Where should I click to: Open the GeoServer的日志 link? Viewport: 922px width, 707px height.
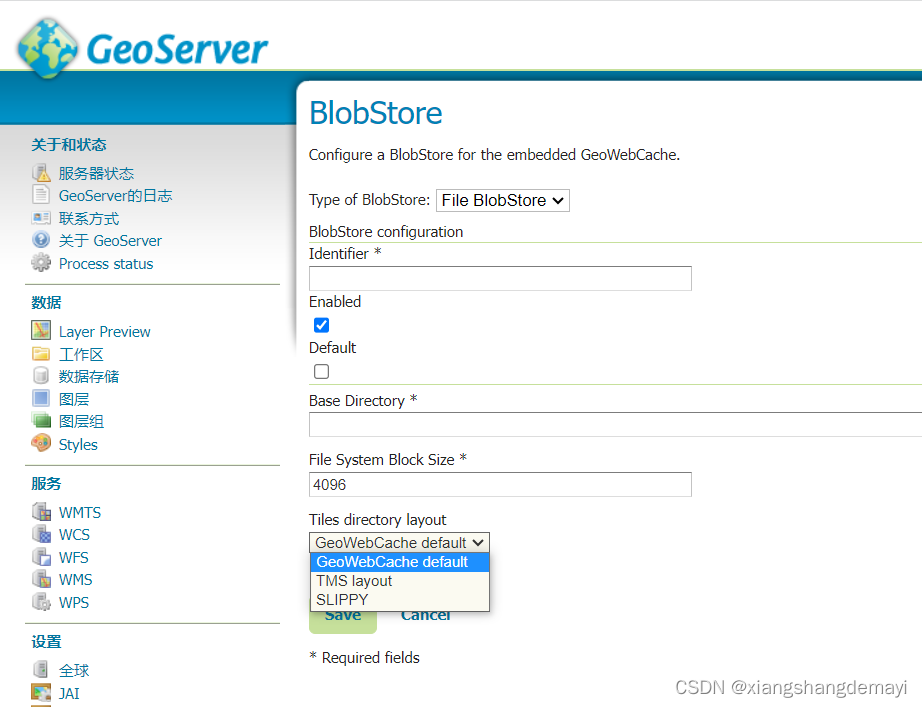tap(115, 195)
